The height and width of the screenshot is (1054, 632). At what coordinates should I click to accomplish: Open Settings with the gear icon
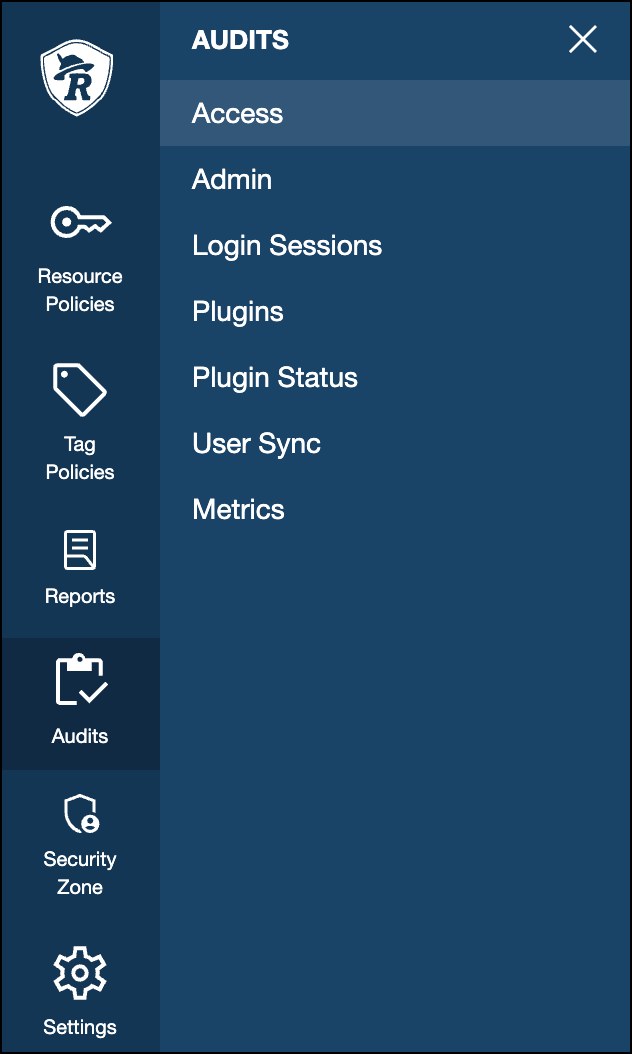point(80,972)
